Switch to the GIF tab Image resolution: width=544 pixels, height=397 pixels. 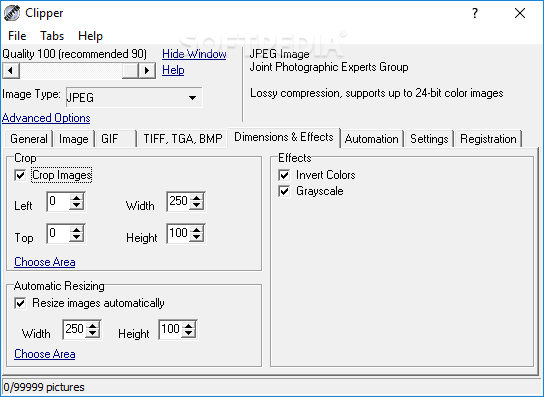click(x=116, y=139)
